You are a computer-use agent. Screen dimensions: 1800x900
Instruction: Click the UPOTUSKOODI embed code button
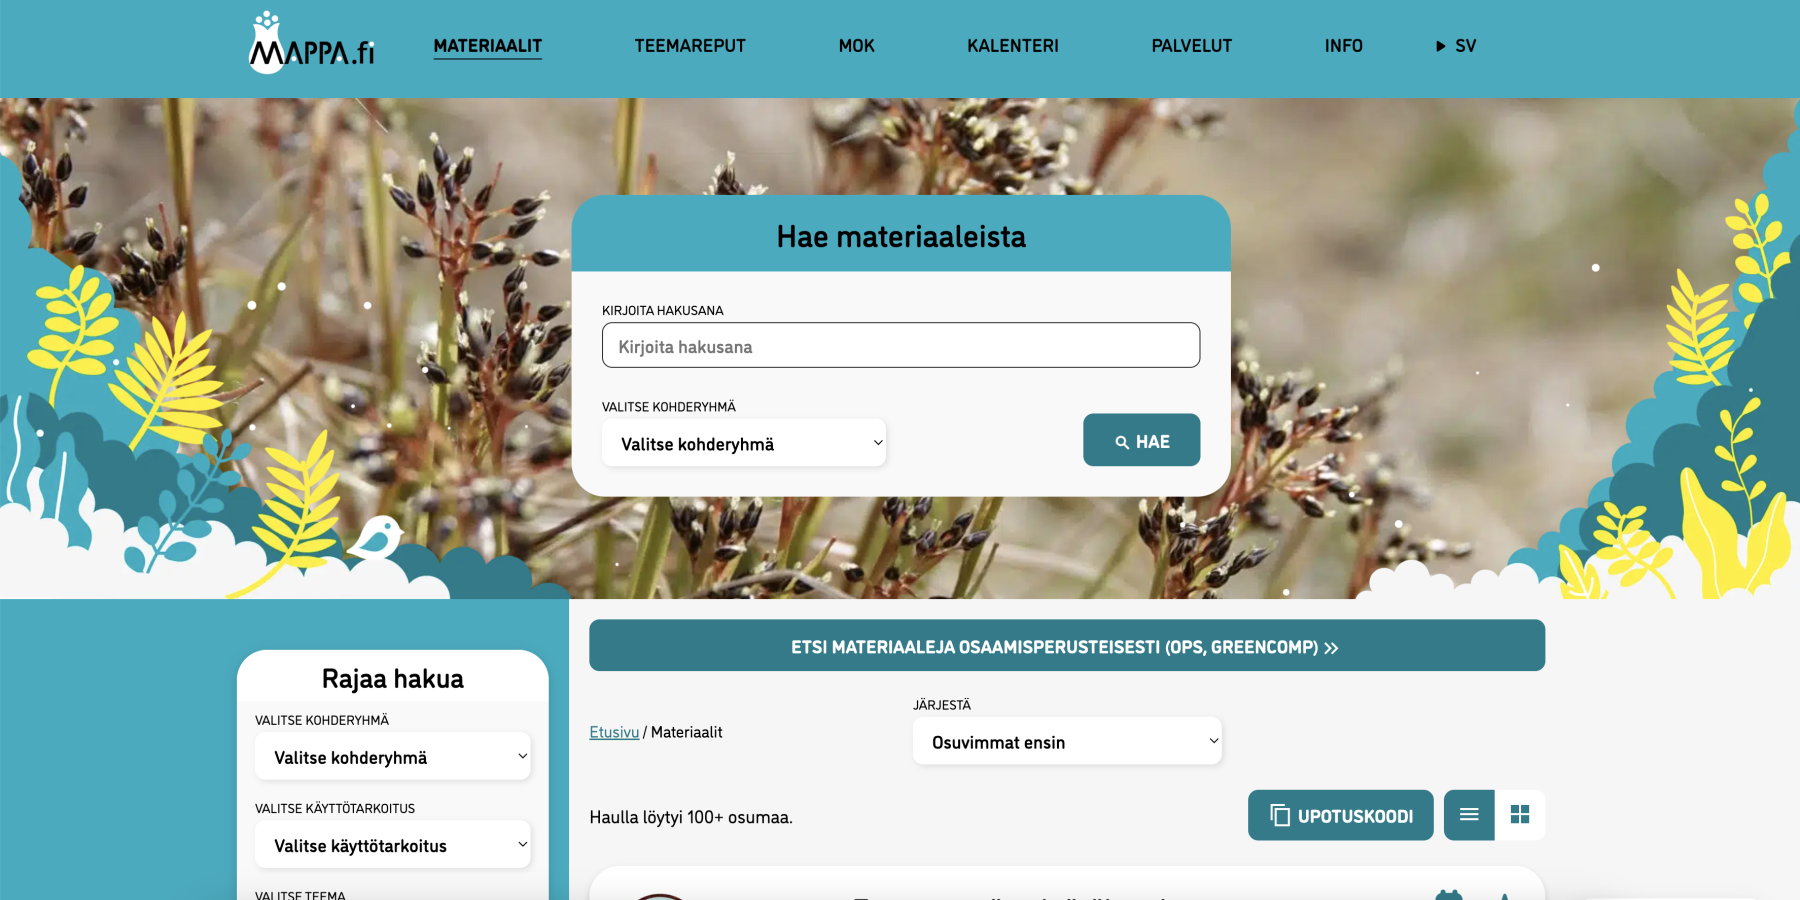pyautogui.click(x=1340, y=815)
